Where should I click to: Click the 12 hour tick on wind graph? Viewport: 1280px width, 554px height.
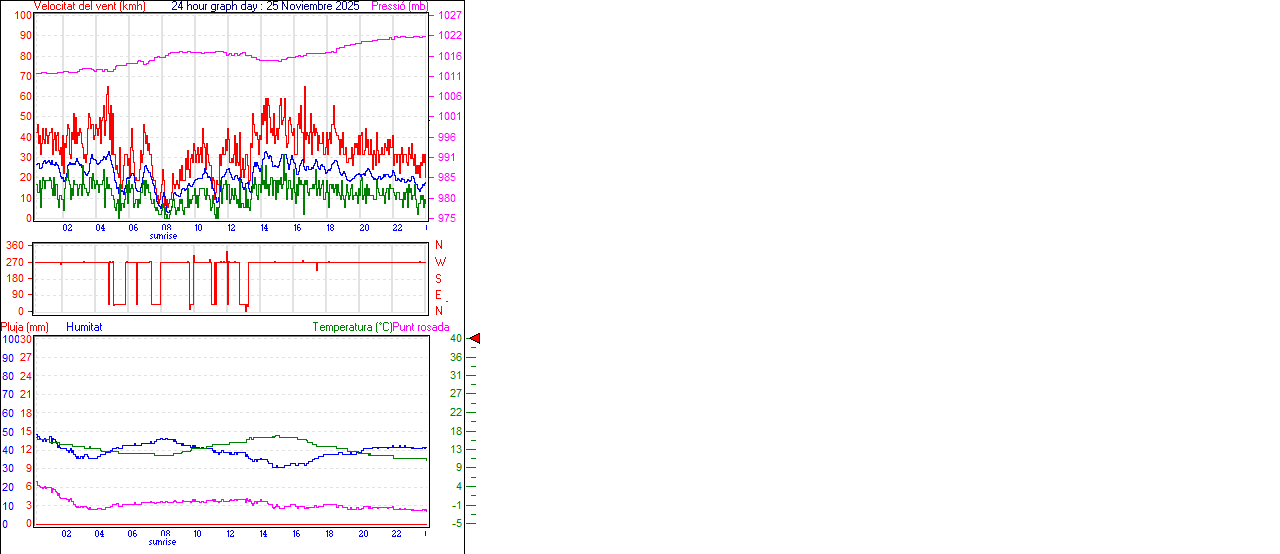coord(231,227)
